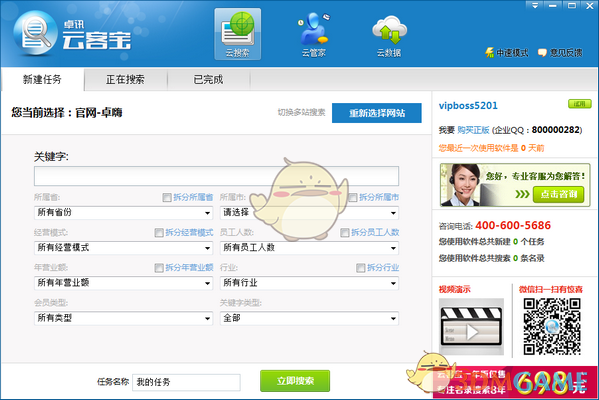Viewport: 599px width, 400px height.
Task: Open the 全部 keyword type dropdown
Action: (309, 318)
